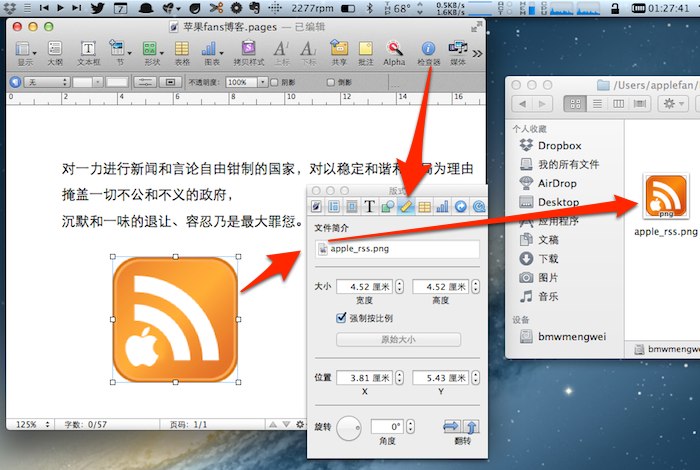Switch to the Document inspector tab
Viewport: 700px width, 470px height.
[316, 206]
